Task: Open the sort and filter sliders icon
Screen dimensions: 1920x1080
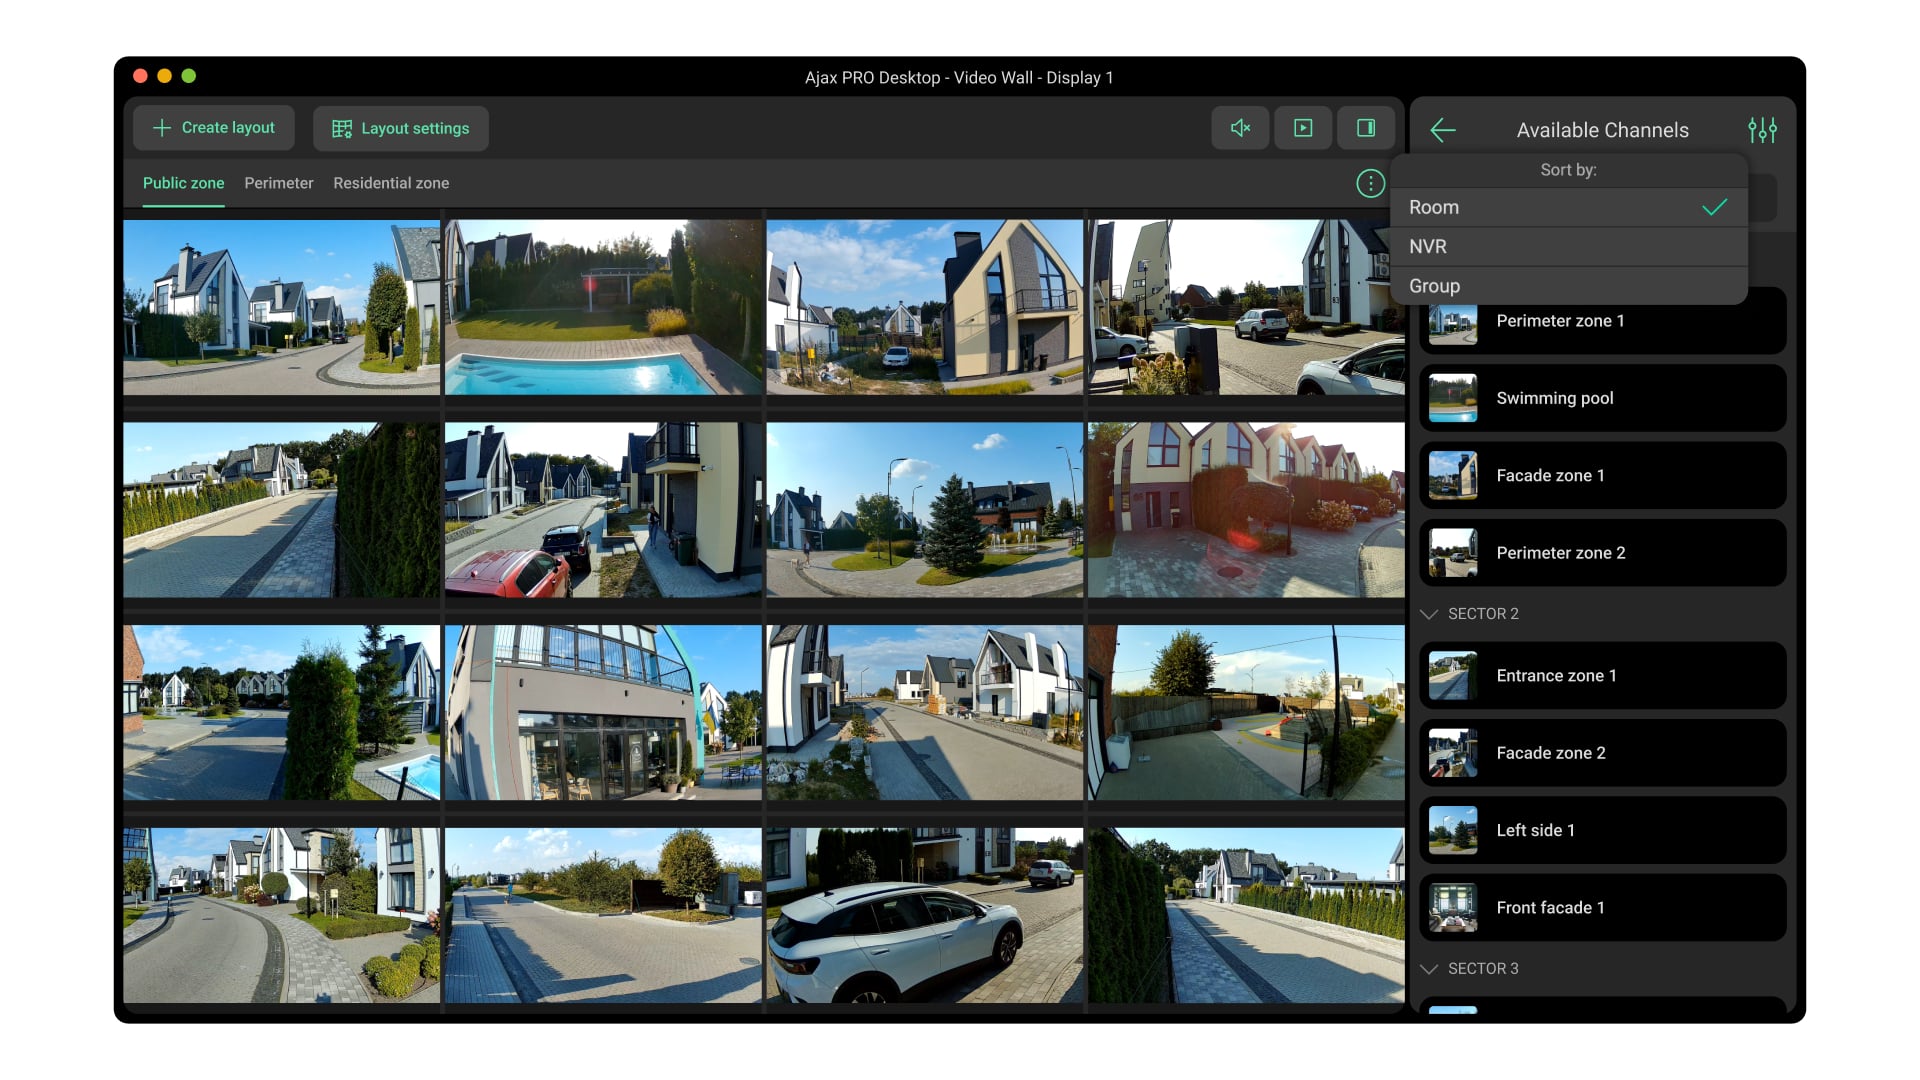Action: [x=1762, y=130]
